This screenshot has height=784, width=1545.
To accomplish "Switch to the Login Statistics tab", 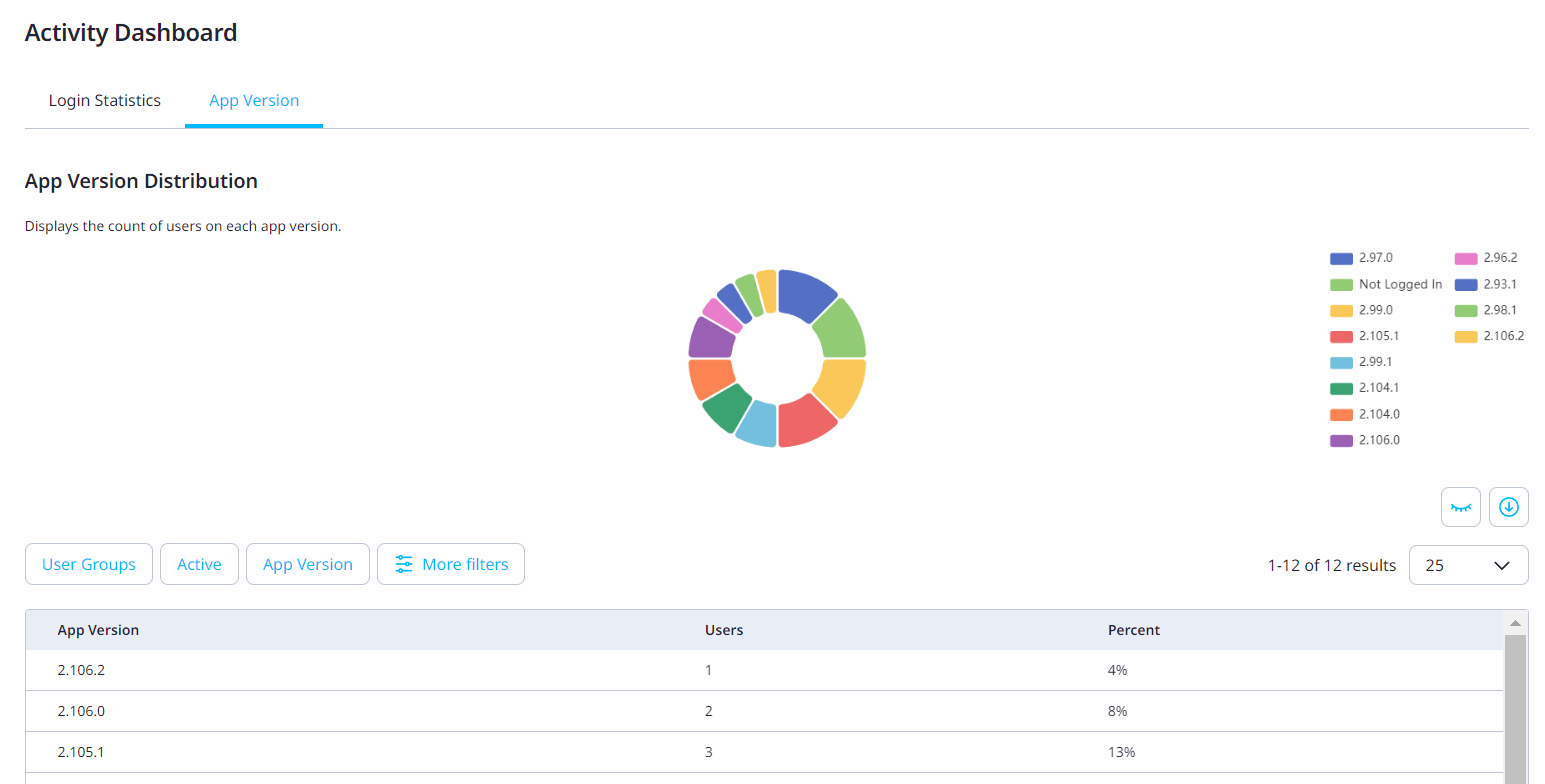I will [x=104, y=100].
